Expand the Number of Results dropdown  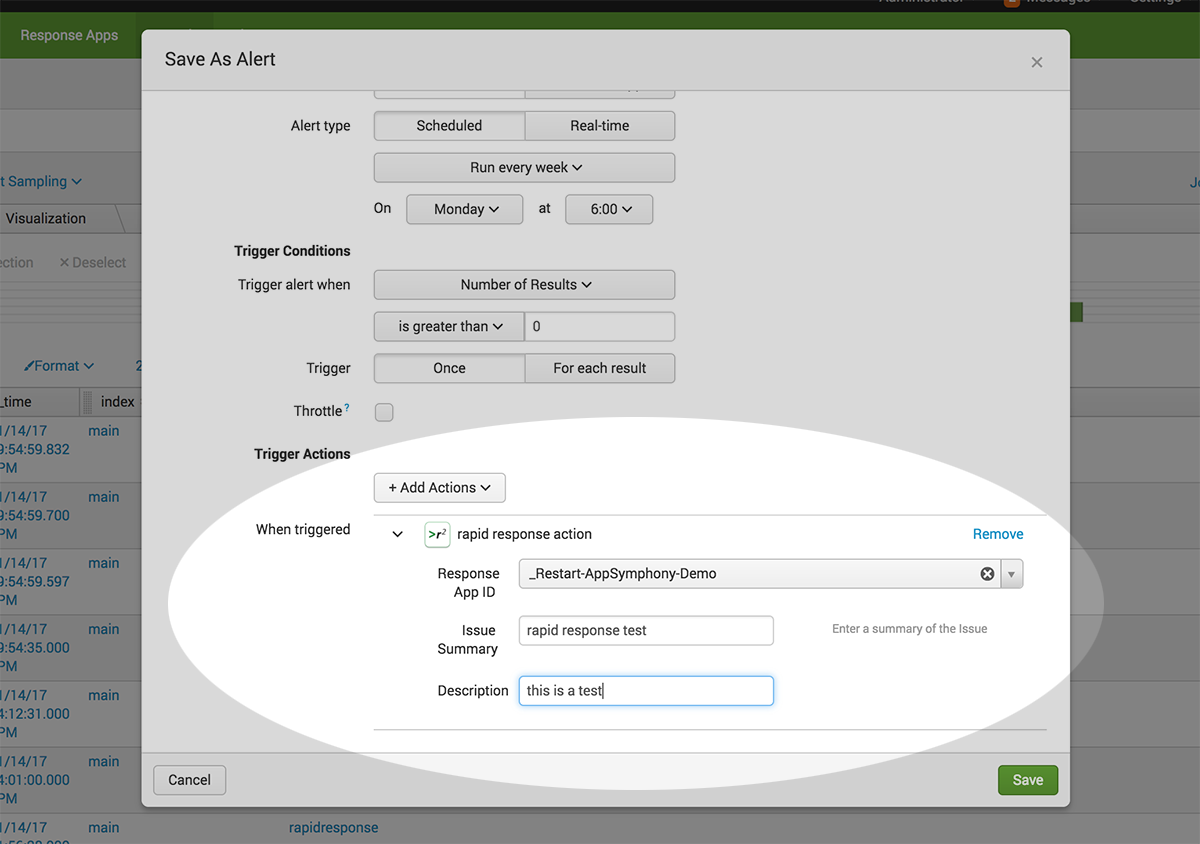click(x=524, y=285)
